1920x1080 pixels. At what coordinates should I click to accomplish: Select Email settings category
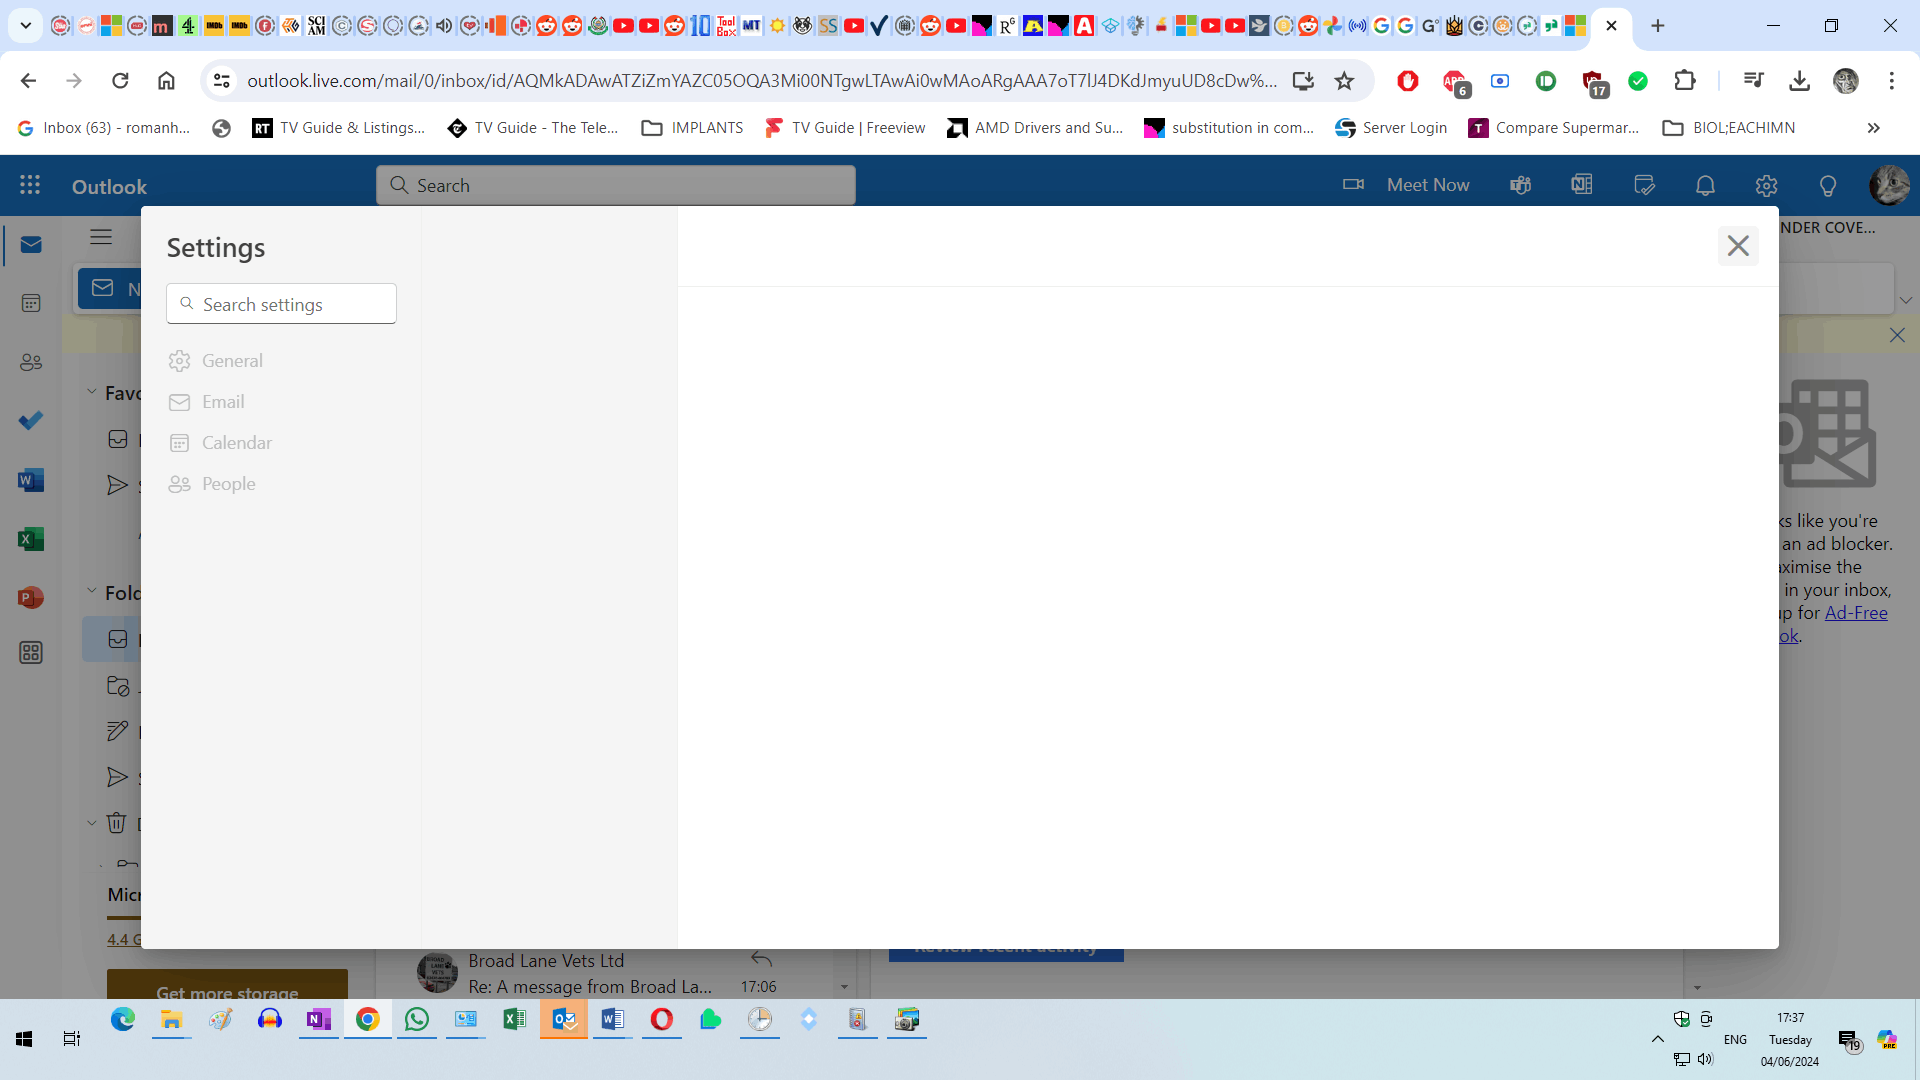(x=223, y=402)
